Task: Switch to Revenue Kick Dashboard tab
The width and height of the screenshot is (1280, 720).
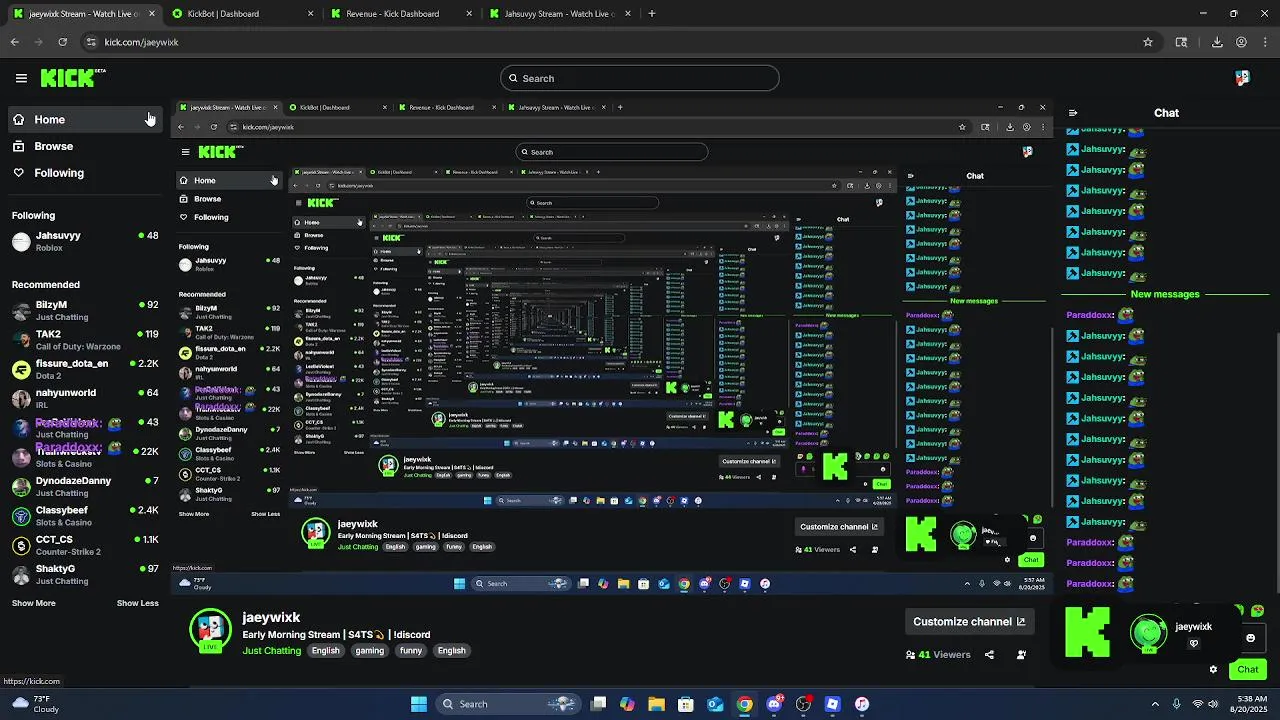Action: [x=400, y=14]
